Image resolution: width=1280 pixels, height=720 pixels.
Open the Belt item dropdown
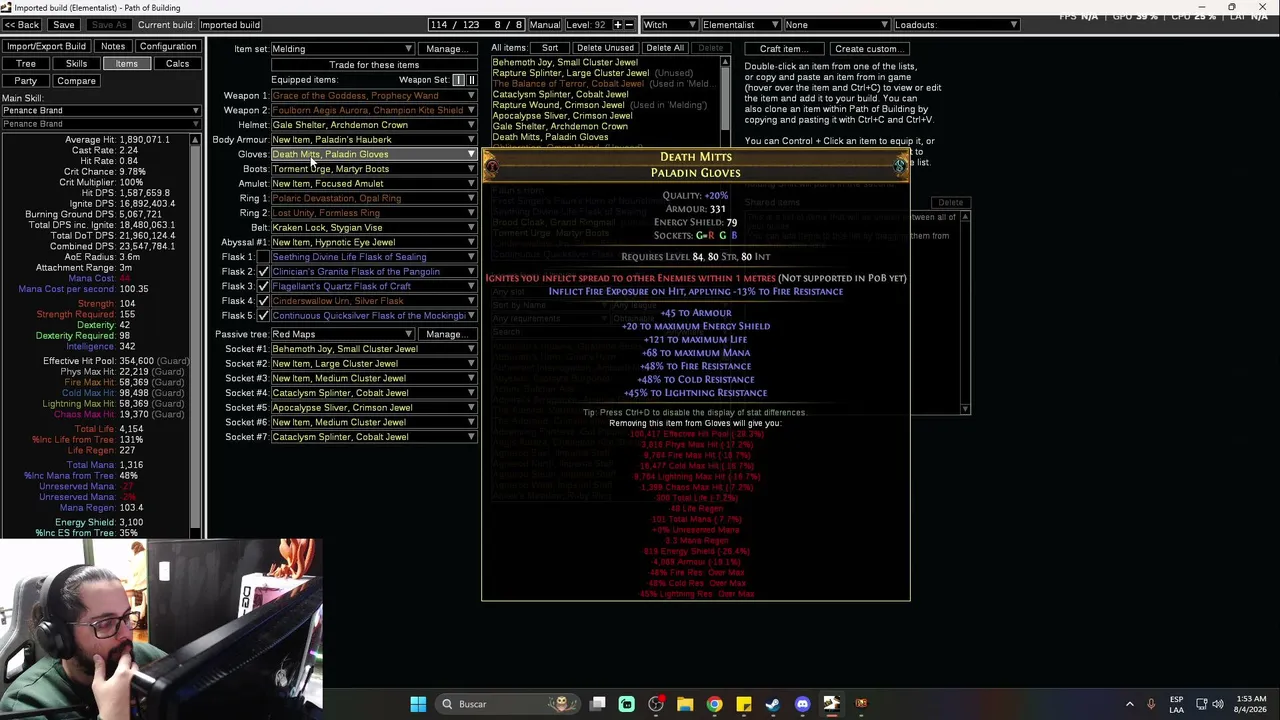click(x=374, y=228)
